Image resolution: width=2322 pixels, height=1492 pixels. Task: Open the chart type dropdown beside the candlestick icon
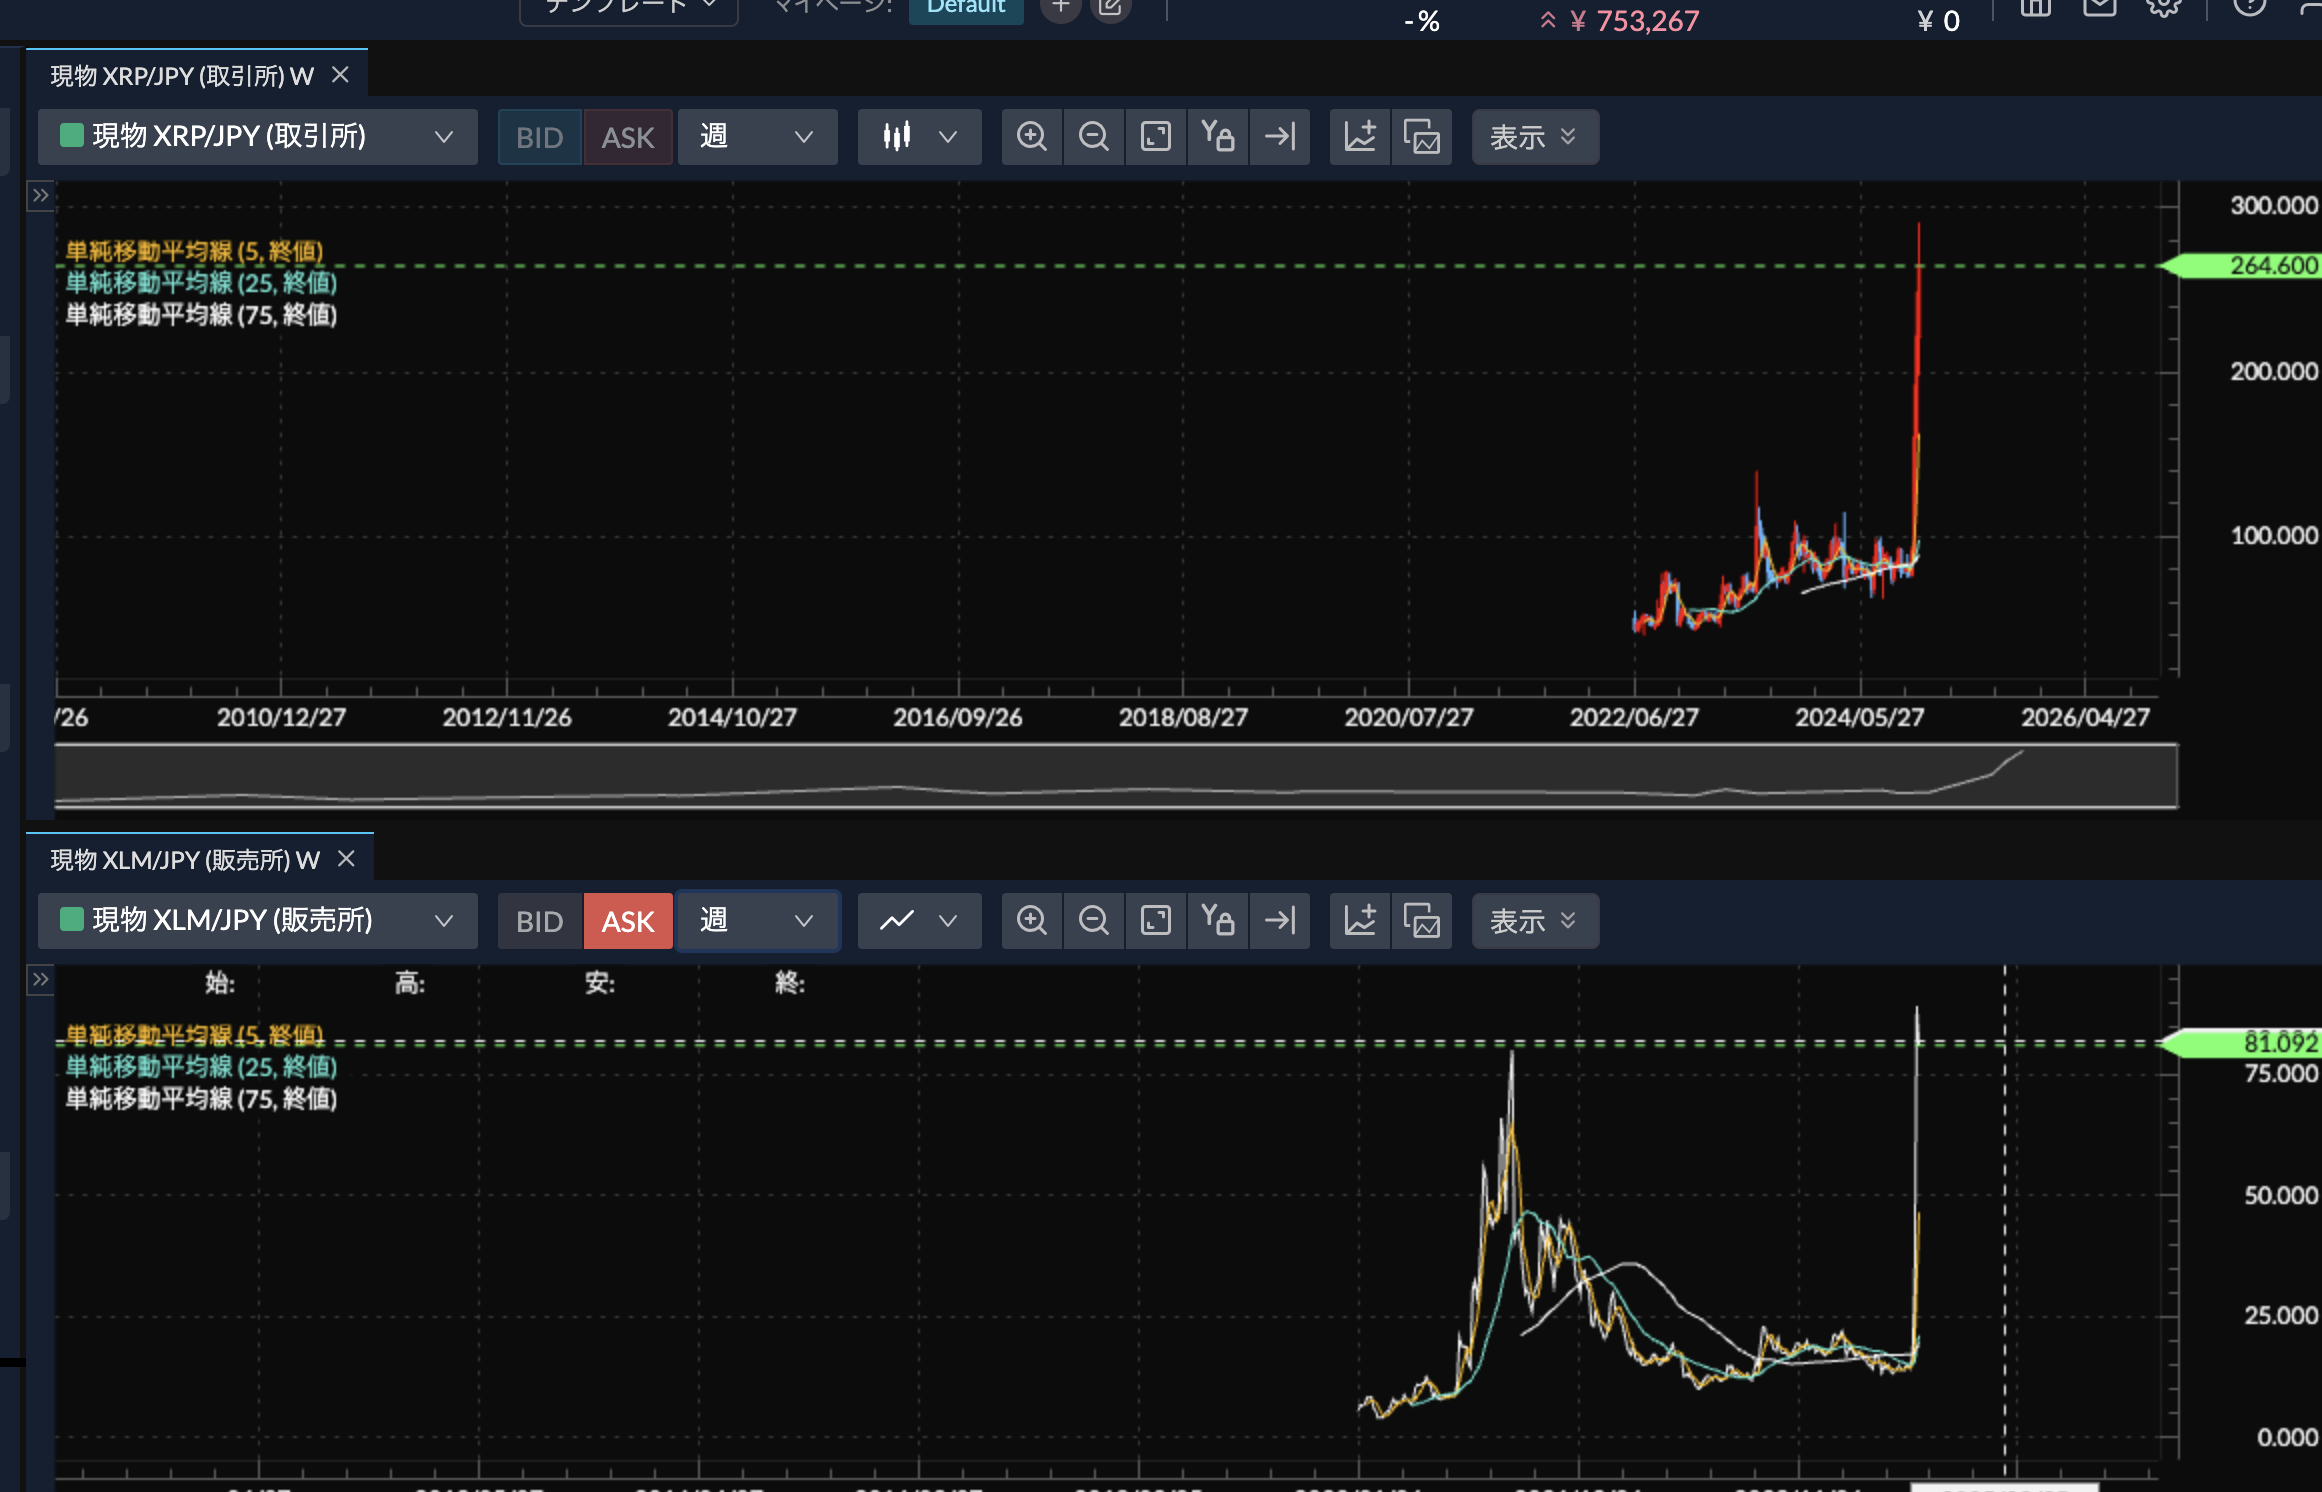tap(947, 137)
